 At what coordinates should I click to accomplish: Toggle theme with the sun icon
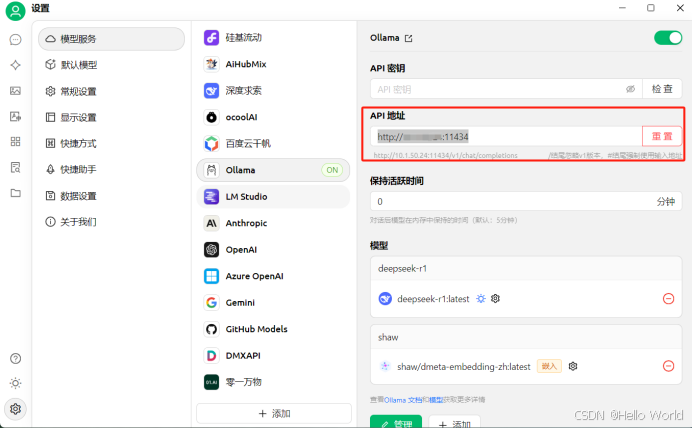click(15, 383)
